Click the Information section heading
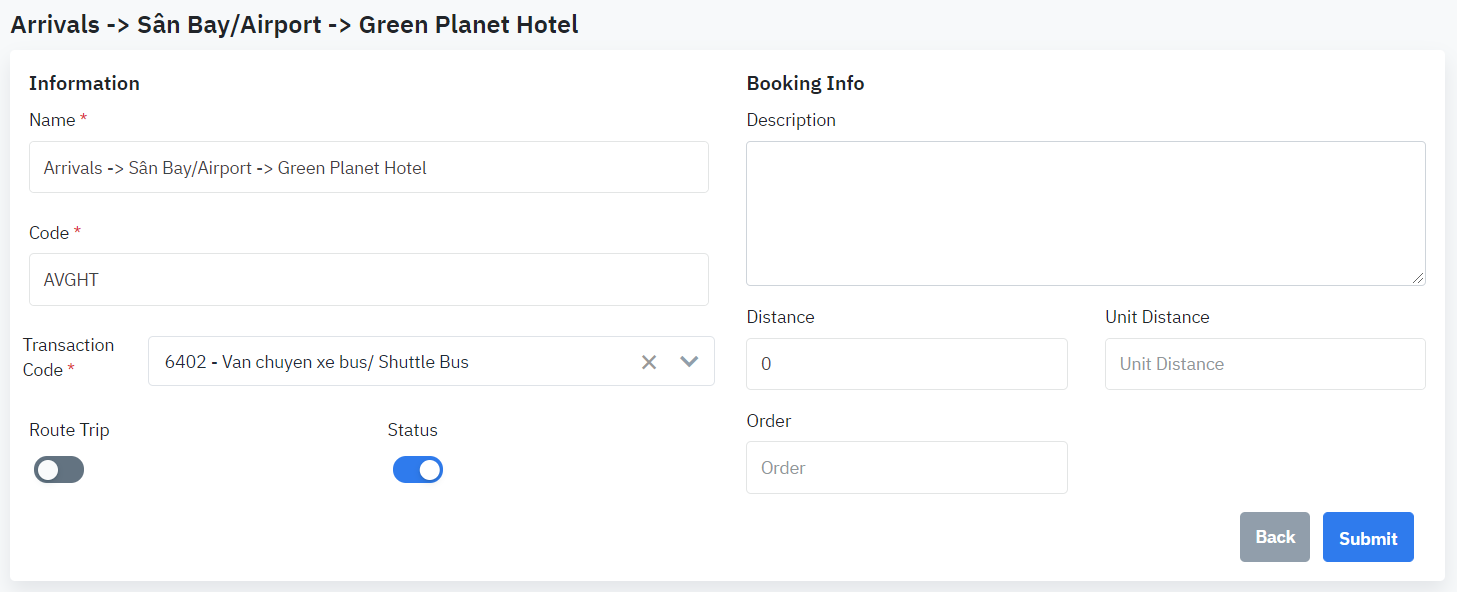 click(84, 83)
